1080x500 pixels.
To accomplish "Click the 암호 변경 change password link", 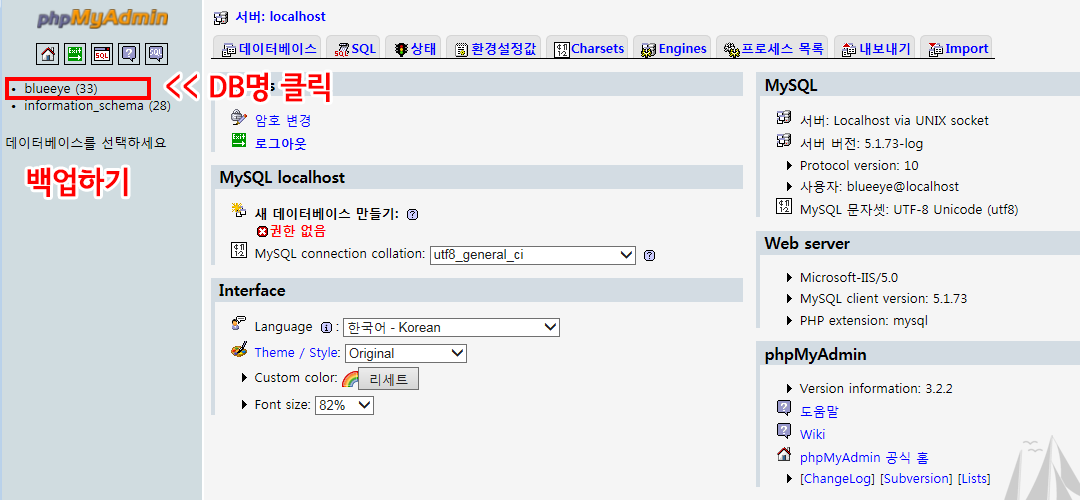I will coord(283,120).
